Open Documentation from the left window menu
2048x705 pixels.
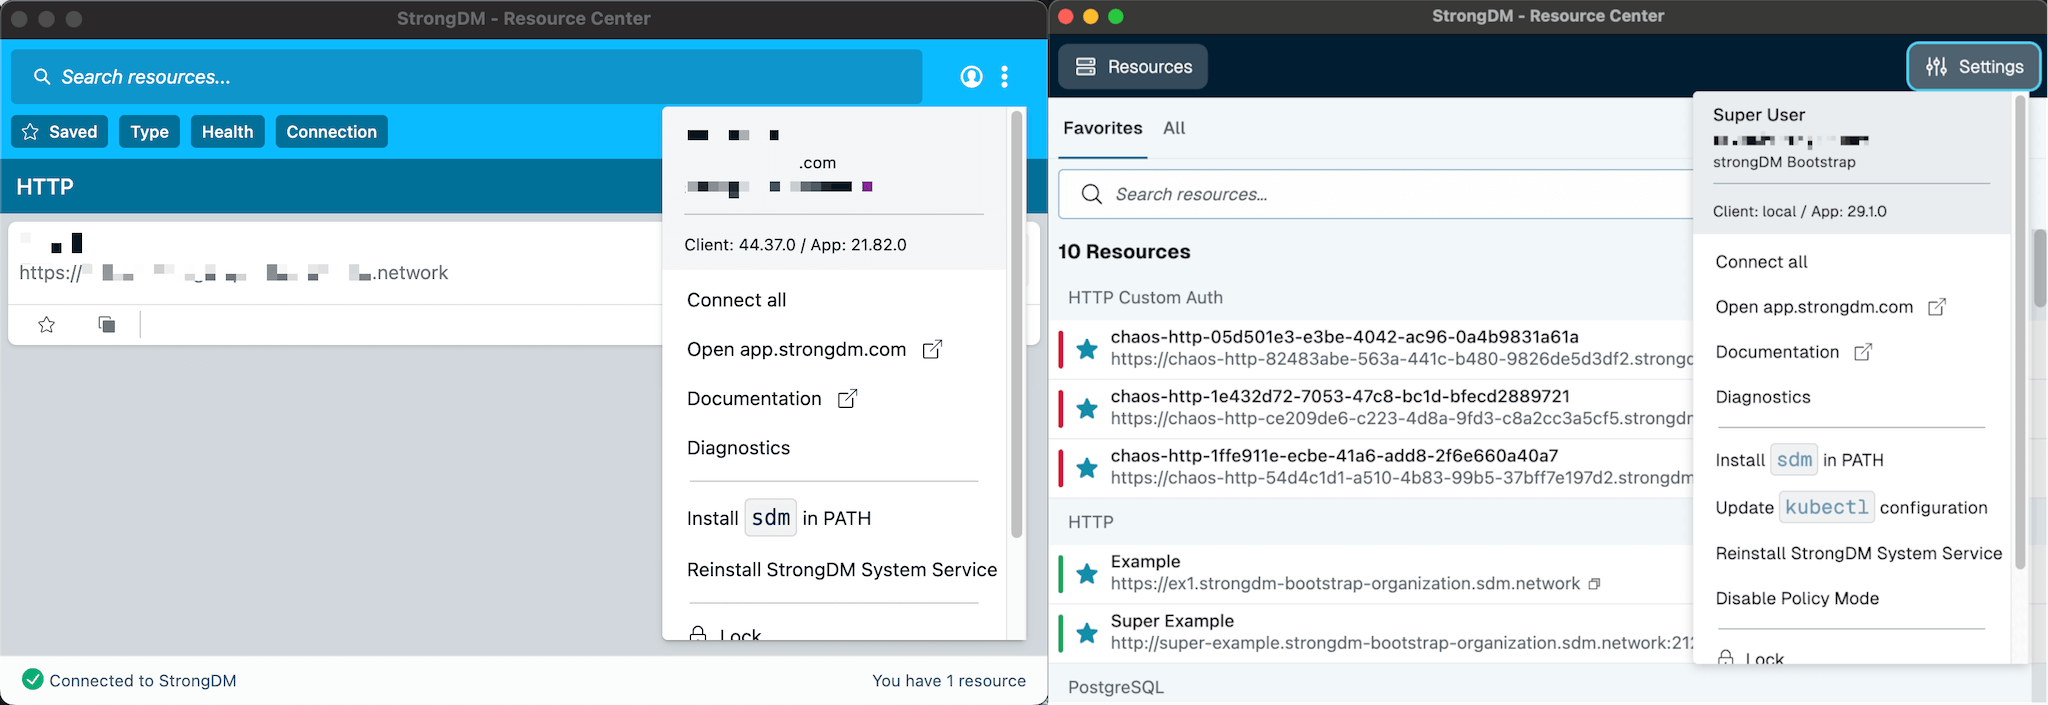click(754, 399)
